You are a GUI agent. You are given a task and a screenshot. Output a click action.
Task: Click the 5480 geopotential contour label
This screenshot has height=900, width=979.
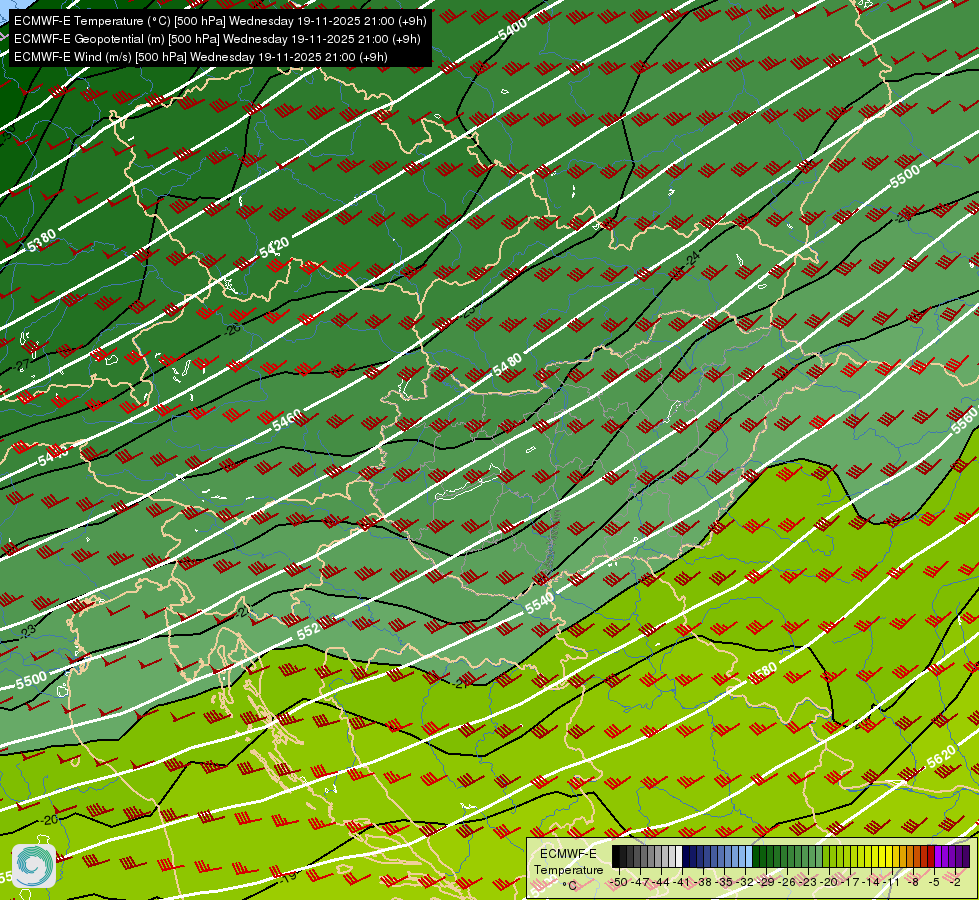507,365
